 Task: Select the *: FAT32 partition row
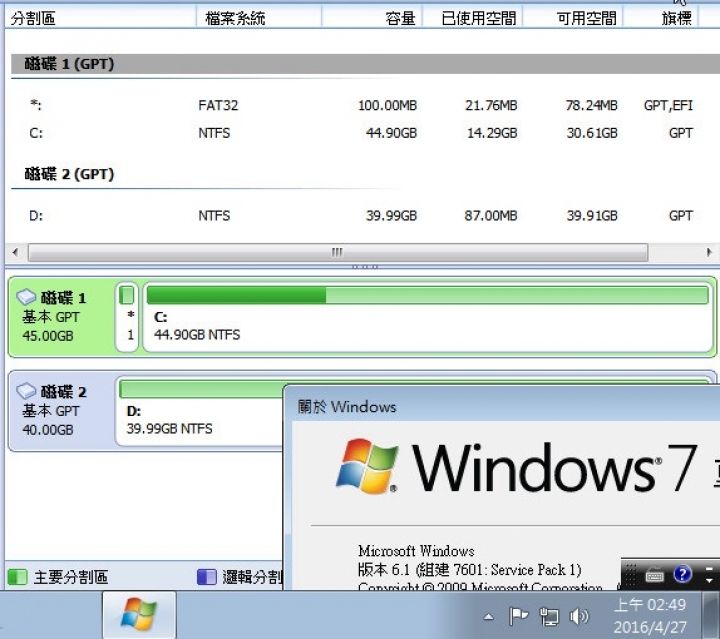click(363, 106)
